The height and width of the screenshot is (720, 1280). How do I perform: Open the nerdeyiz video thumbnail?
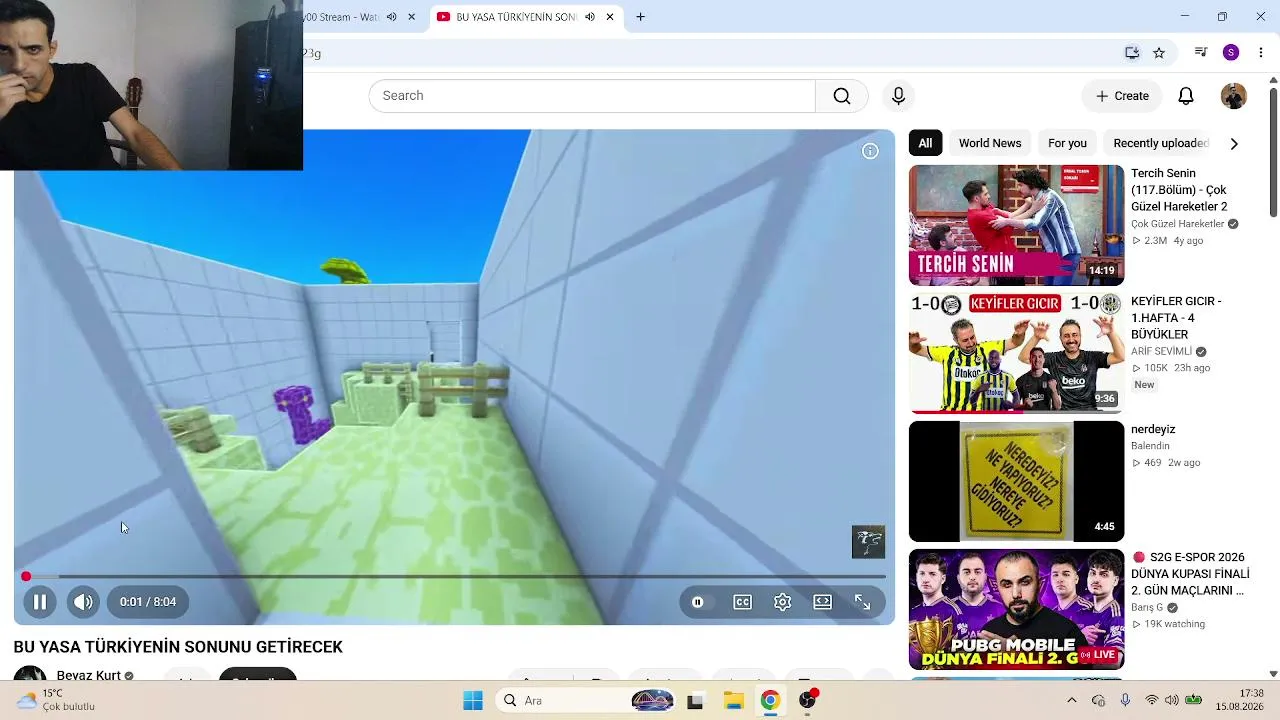(1016, 481)
